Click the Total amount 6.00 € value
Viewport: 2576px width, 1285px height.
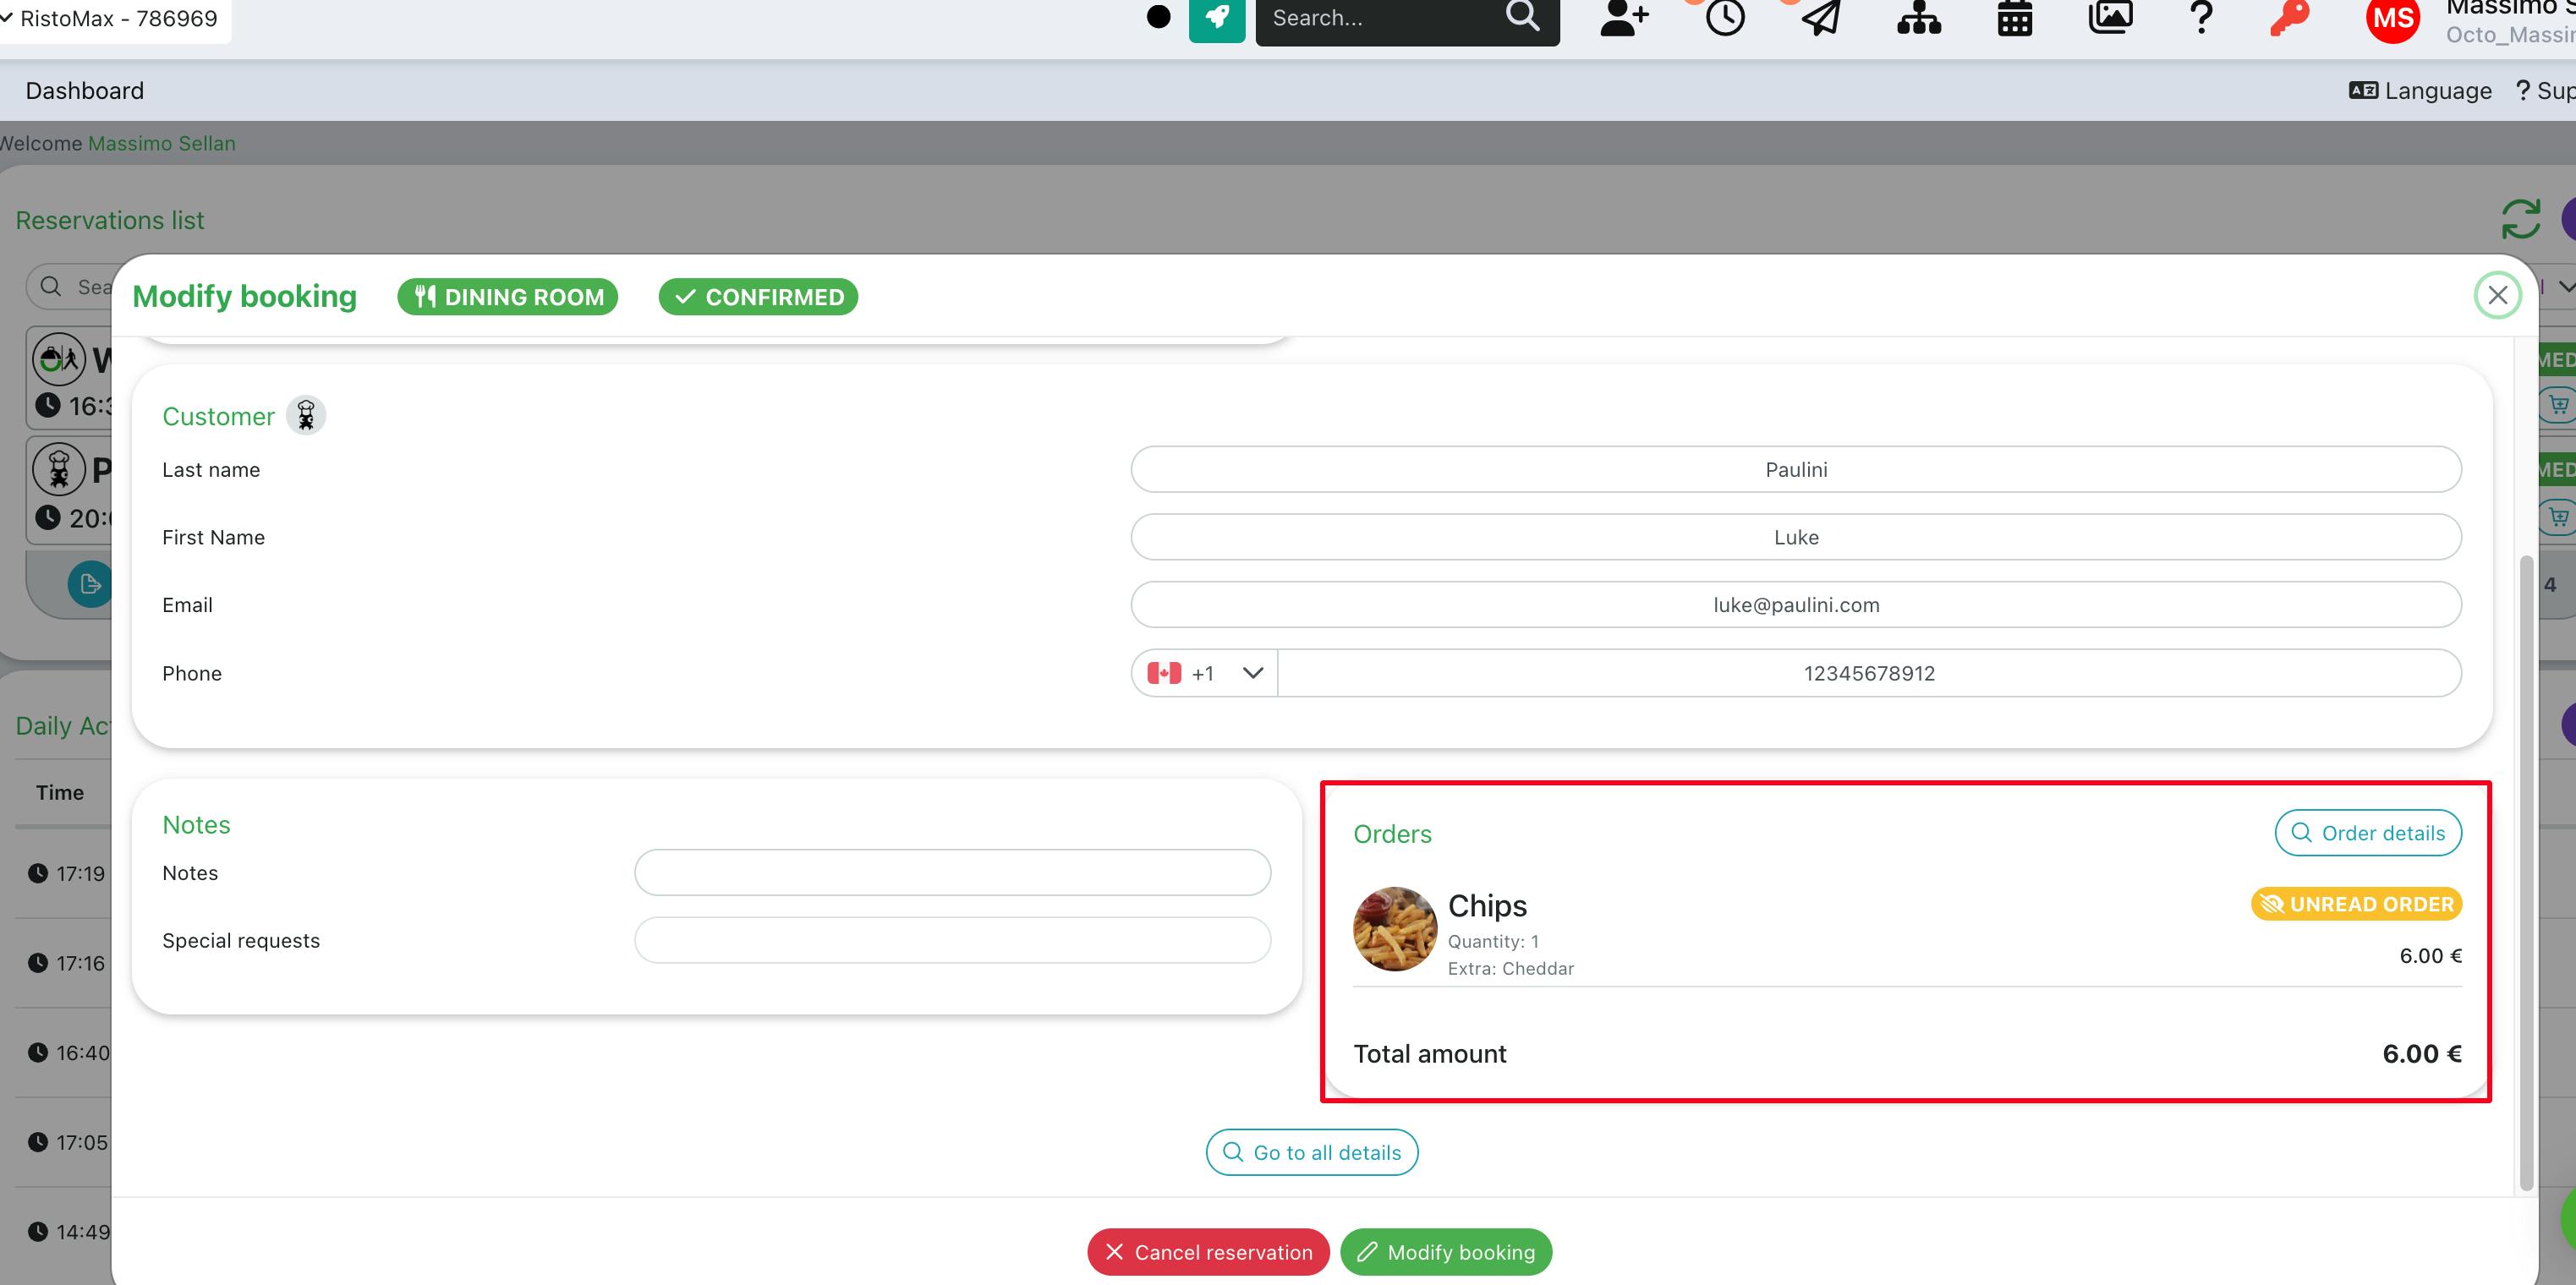coord(2421,1054)
